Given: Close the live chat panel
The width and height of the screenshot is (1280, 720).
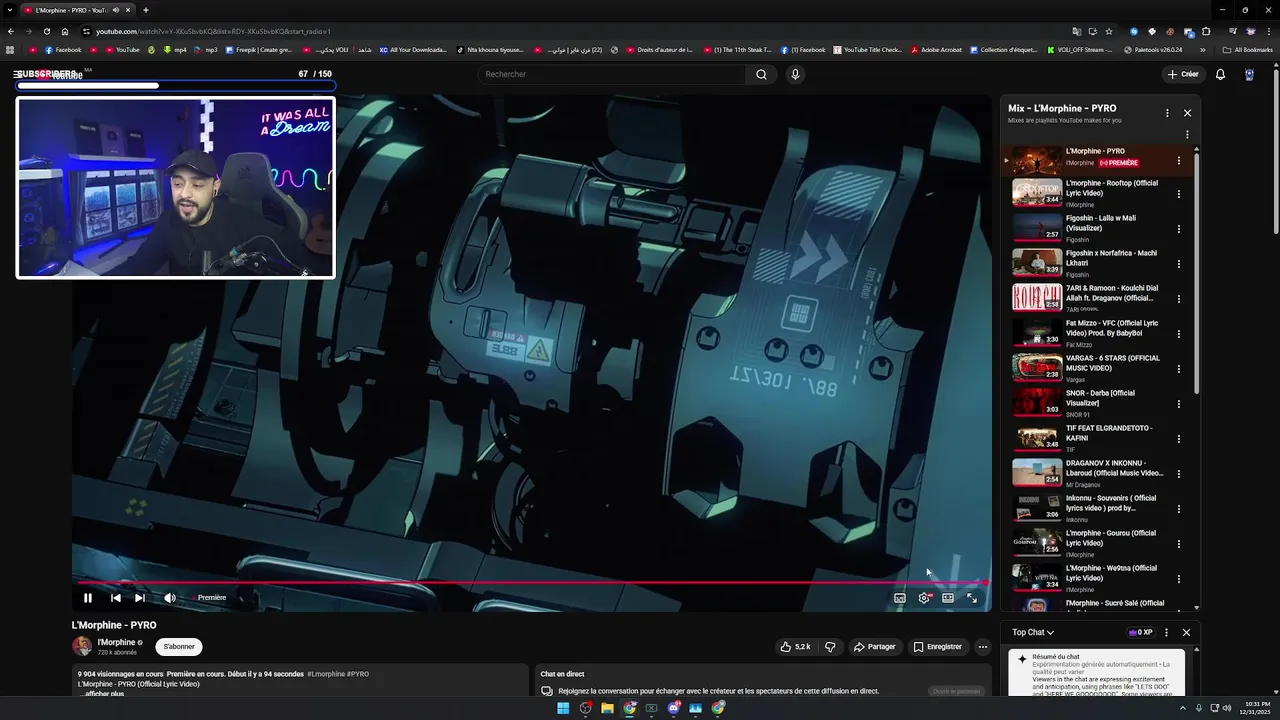Looking at the screenshot, I should tap(1187, 632).
